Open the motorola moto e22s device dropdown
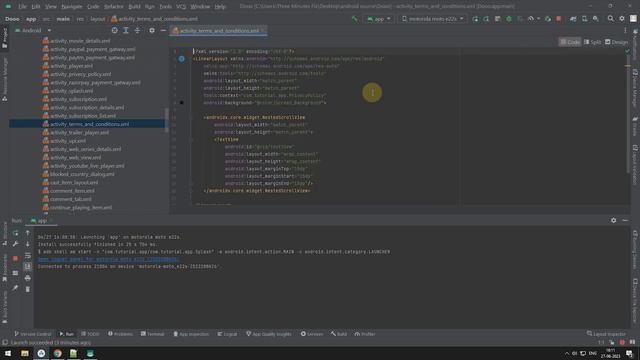Image resolution: width=640 pixels, height=360 pixels. 433,19
